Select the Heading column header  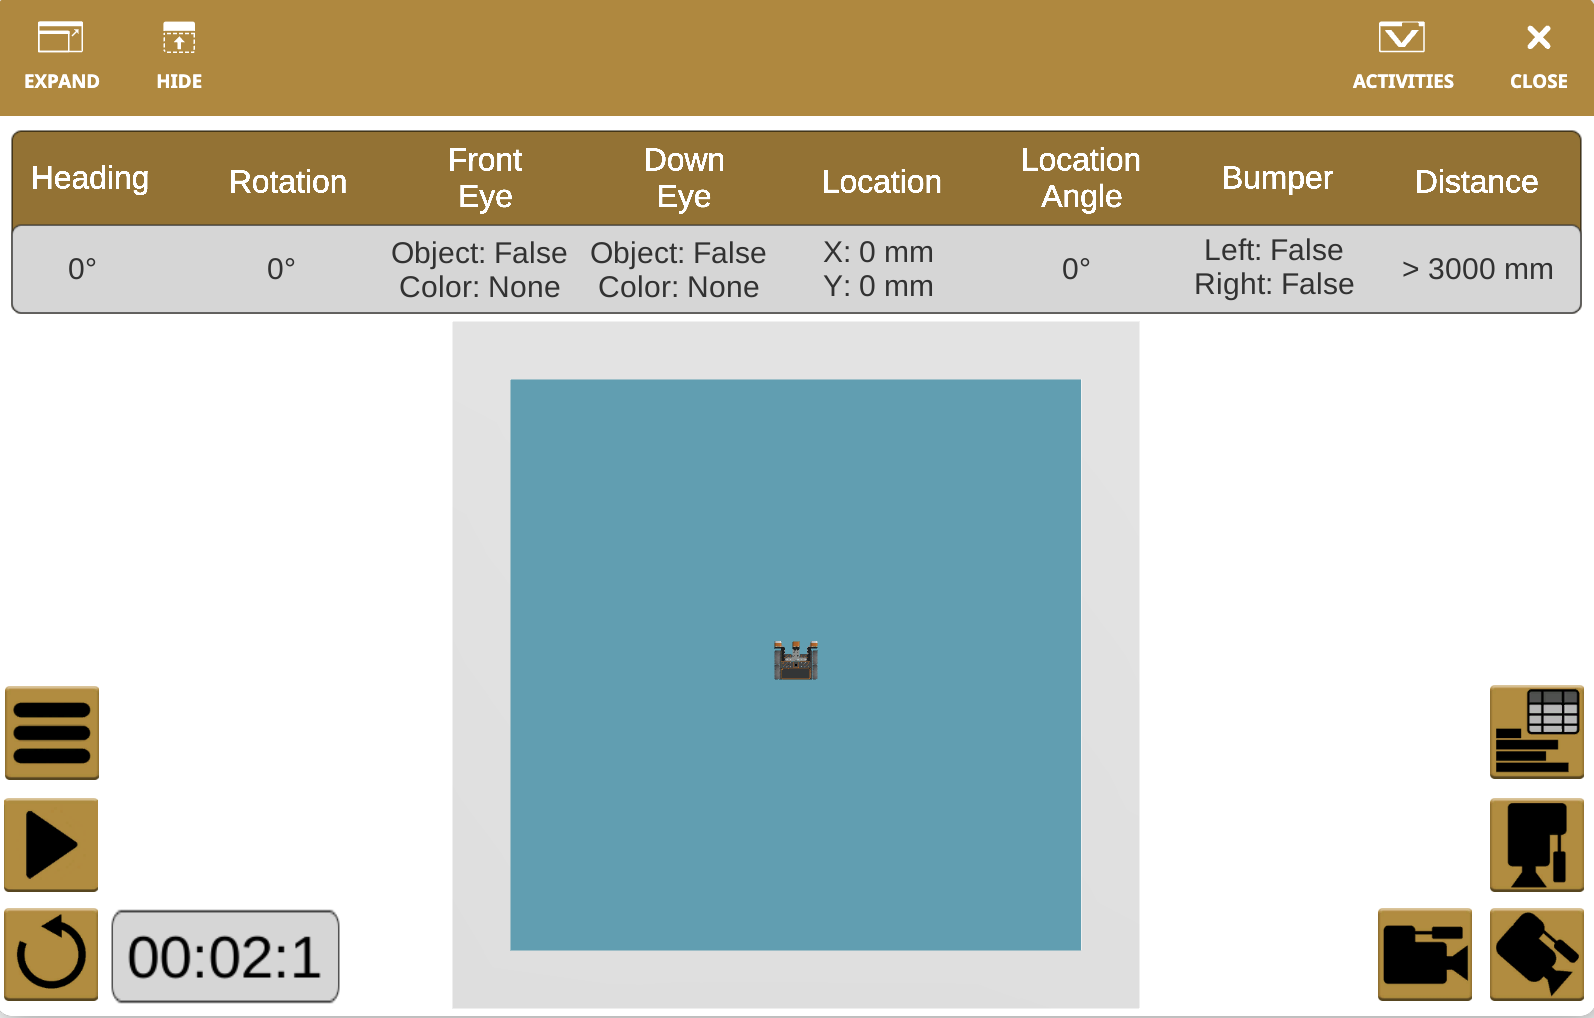(x=90, y=178)
